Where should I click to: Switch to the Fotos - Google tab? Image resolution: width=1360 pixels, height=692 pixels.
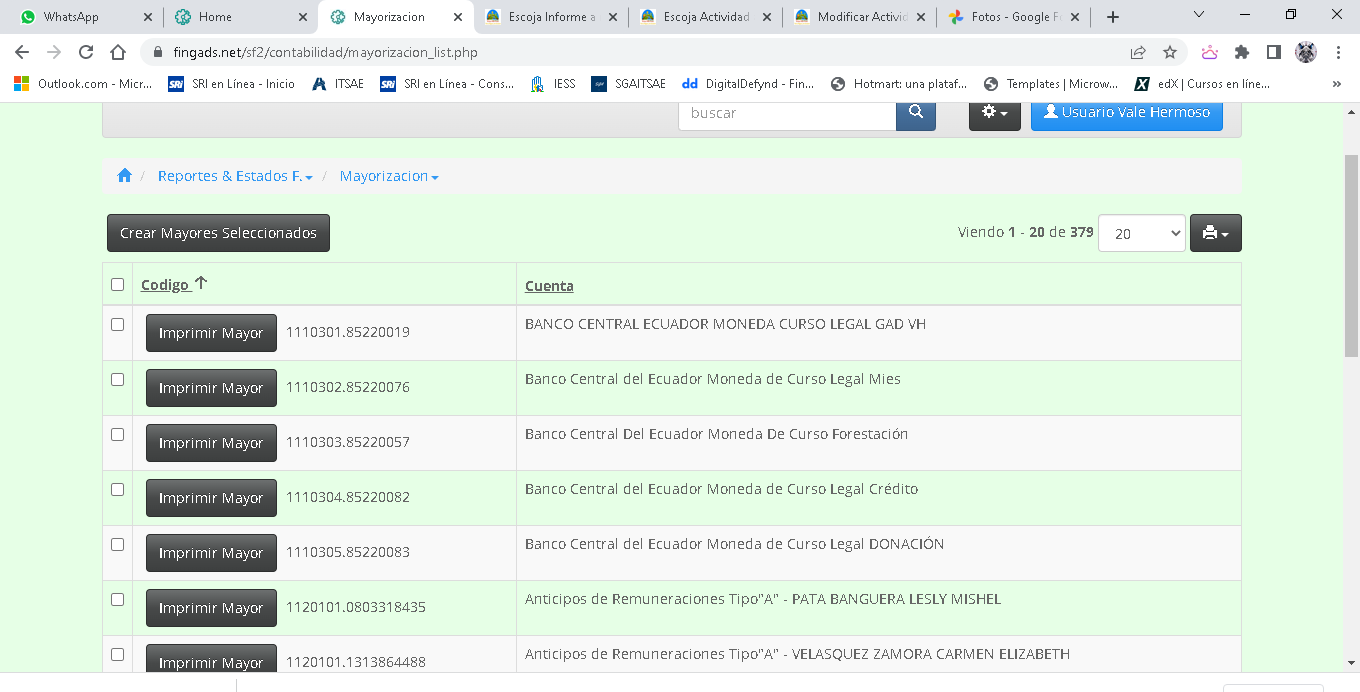click(1010, 17)
